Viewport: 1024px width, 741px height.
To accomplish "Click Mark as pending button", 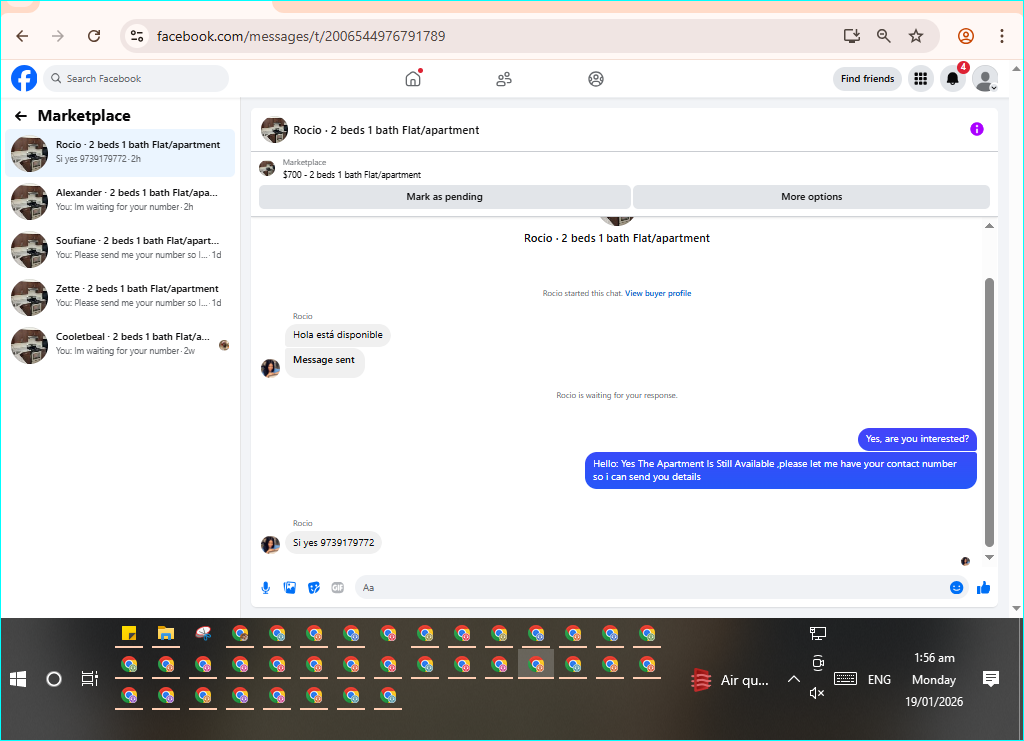I will (445, 197).
